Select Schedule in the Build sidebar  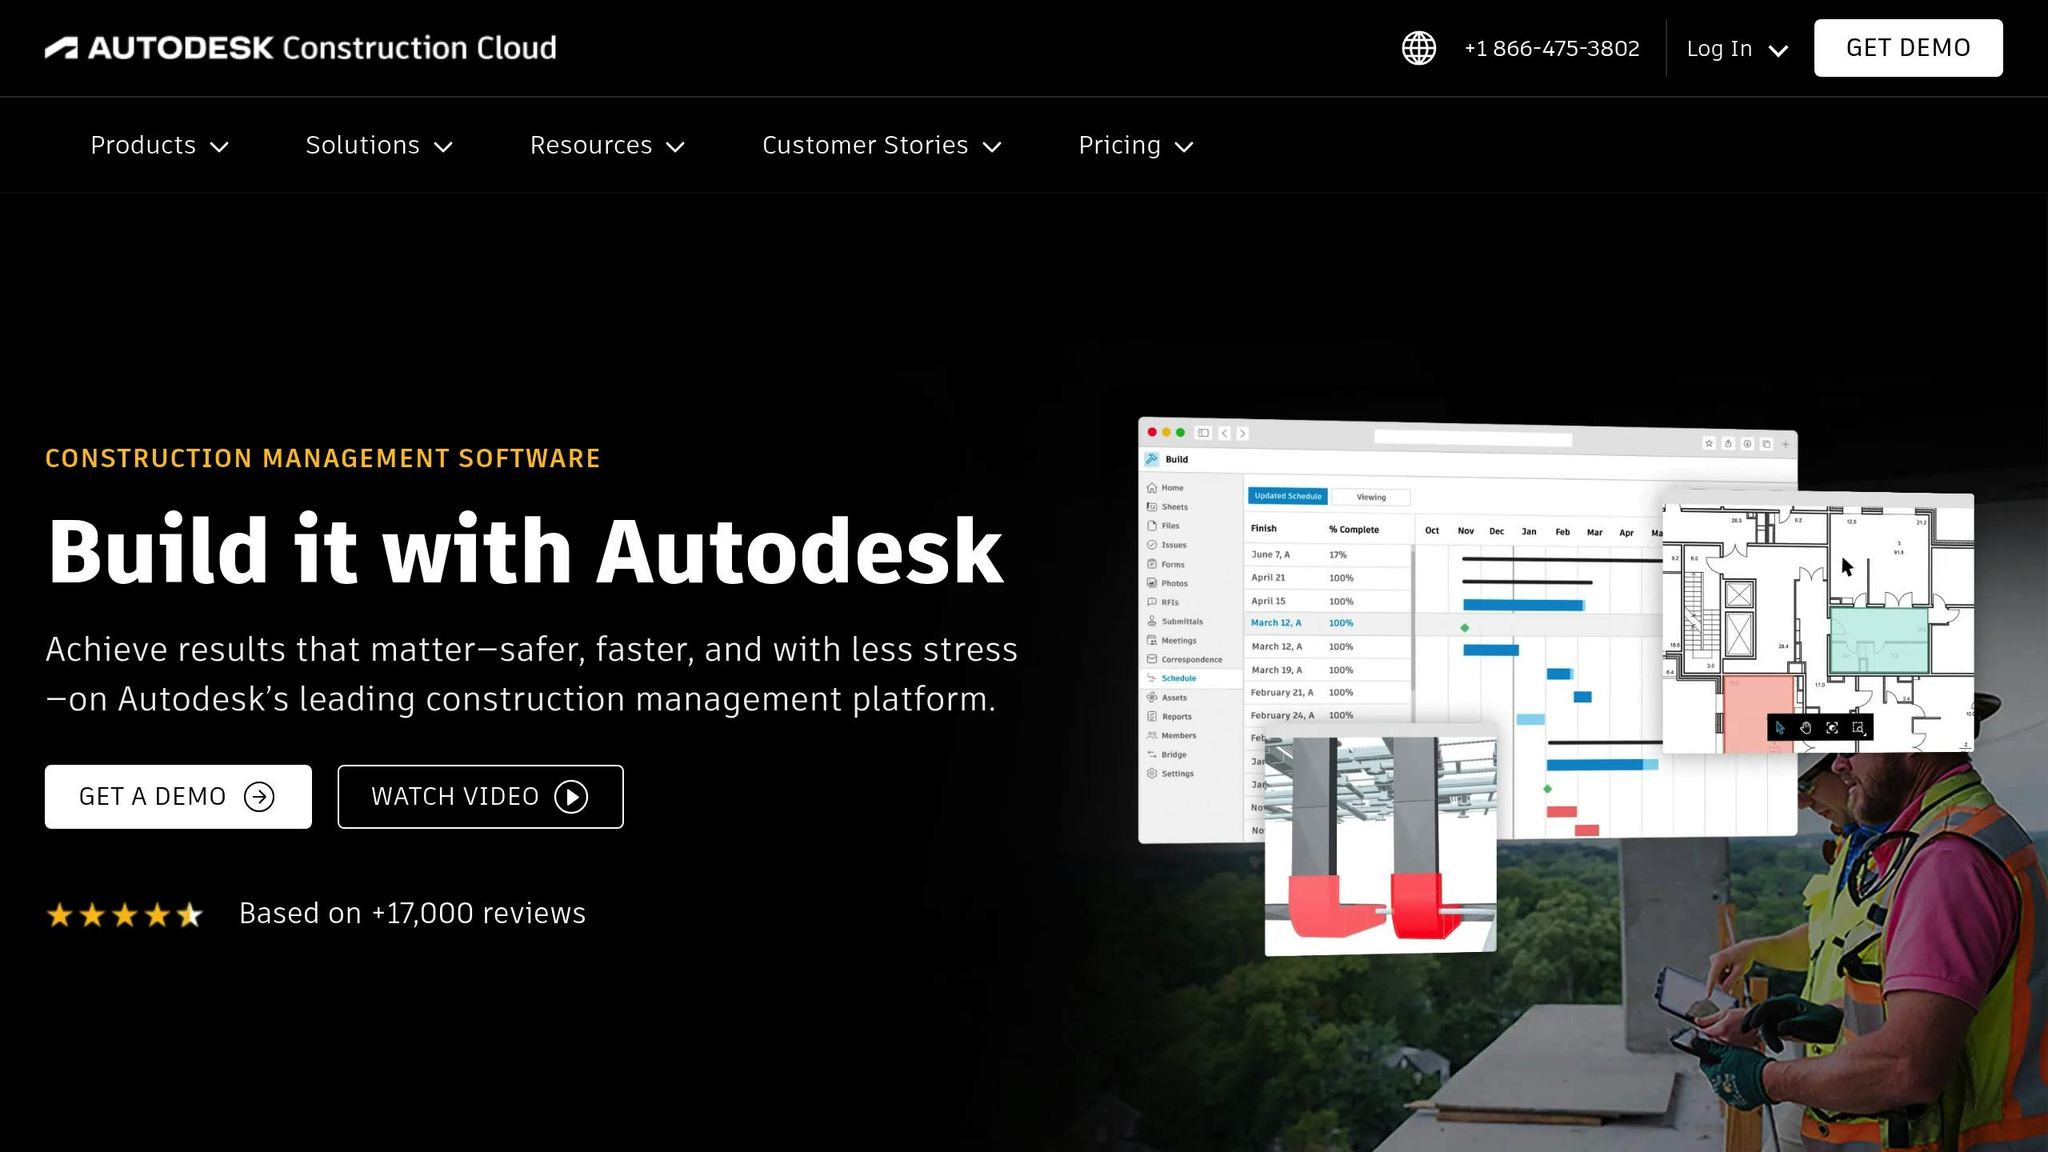(1172, 678)
